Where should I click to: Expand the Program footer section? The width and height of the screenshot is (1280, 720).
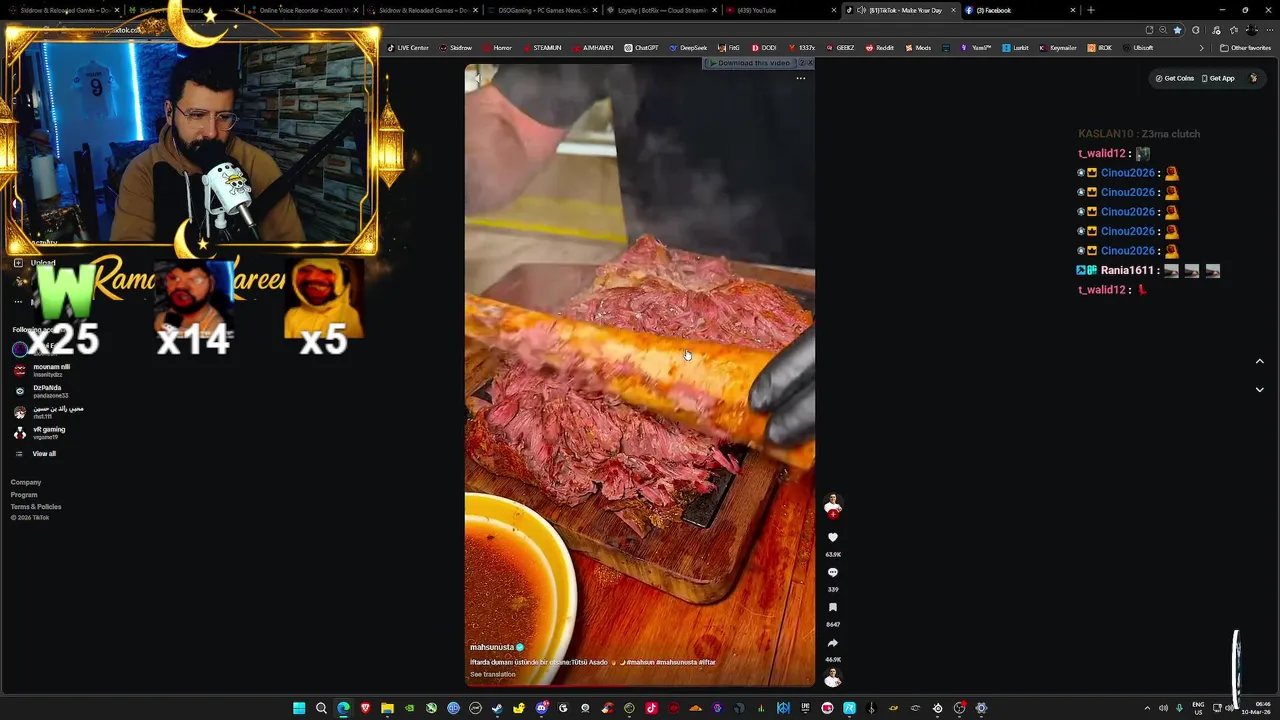click(x=24, y=494)
